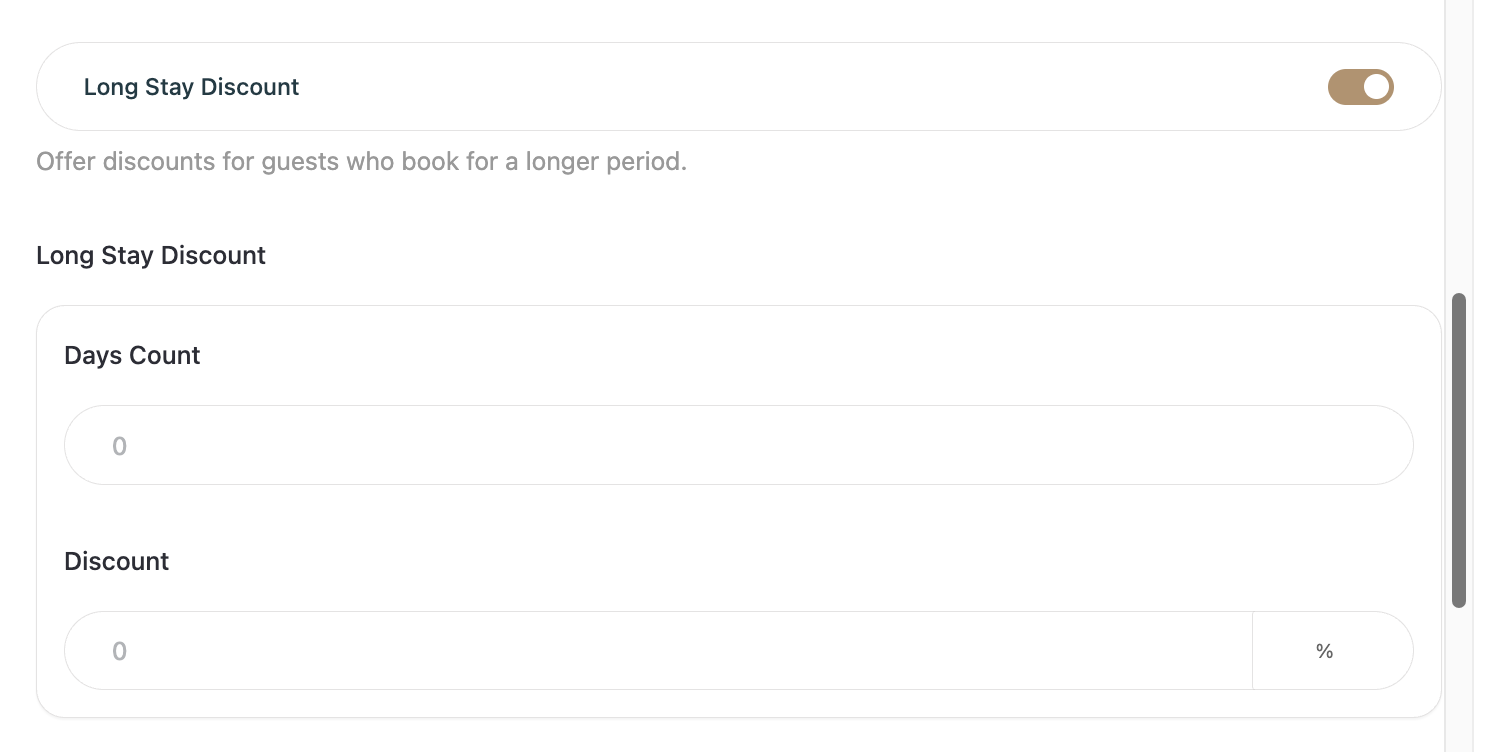This screenshot has height=752, width=1486.
Task: Click the Long Stay Discount section heading
Action: coord(151,256)
